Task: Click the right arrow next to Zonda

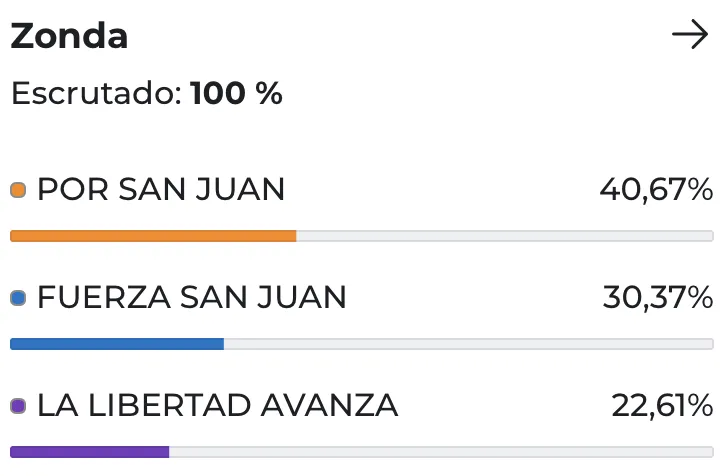Action: 690,36
